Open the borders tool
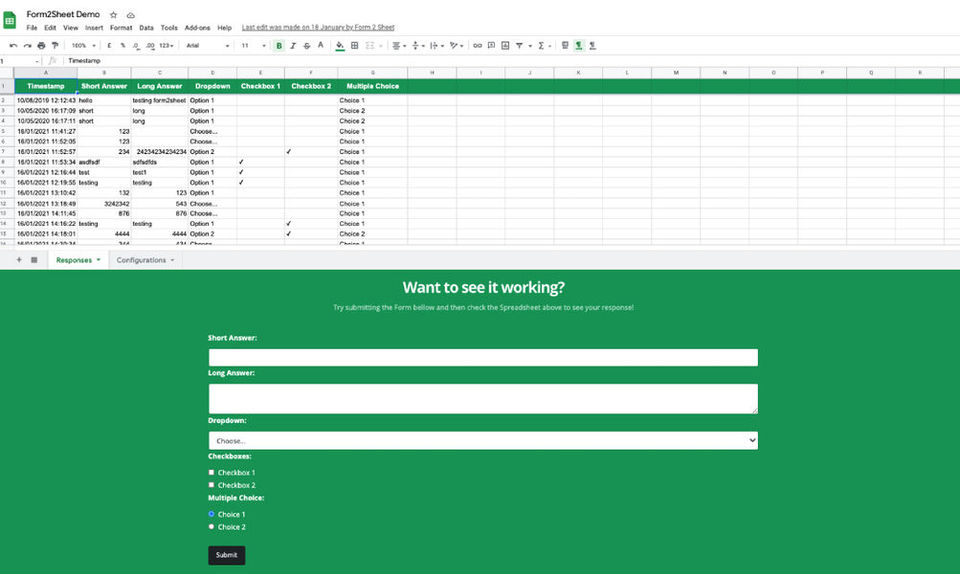 [x=354, y=46]
